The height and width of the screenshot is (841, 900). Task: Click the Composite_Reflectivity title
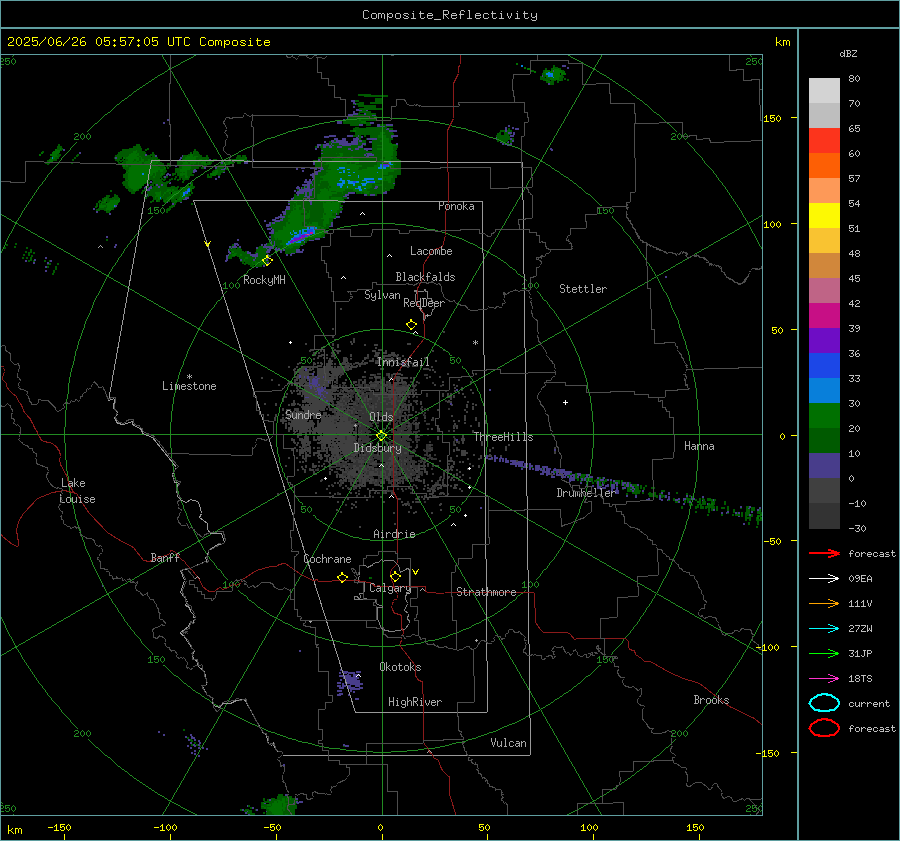point(450,15)
